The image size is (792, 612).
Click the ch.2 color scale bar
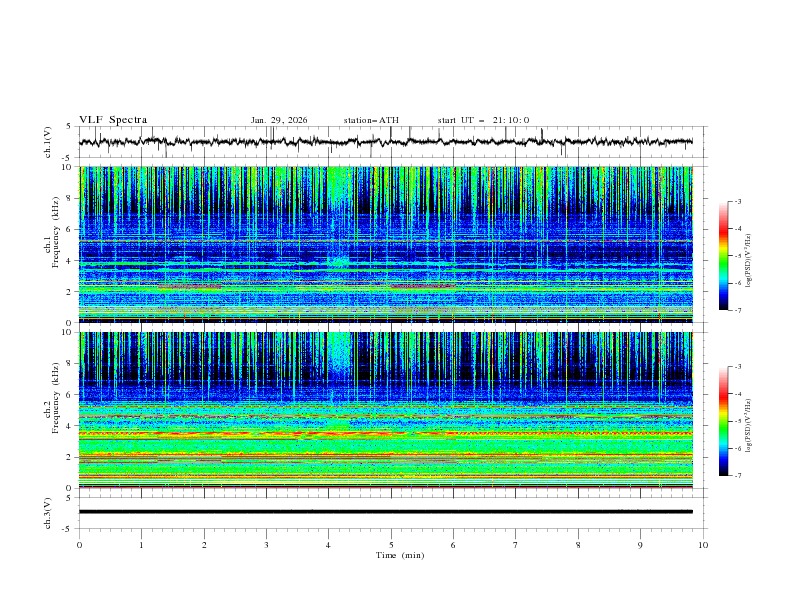click(x=723, y=421)
